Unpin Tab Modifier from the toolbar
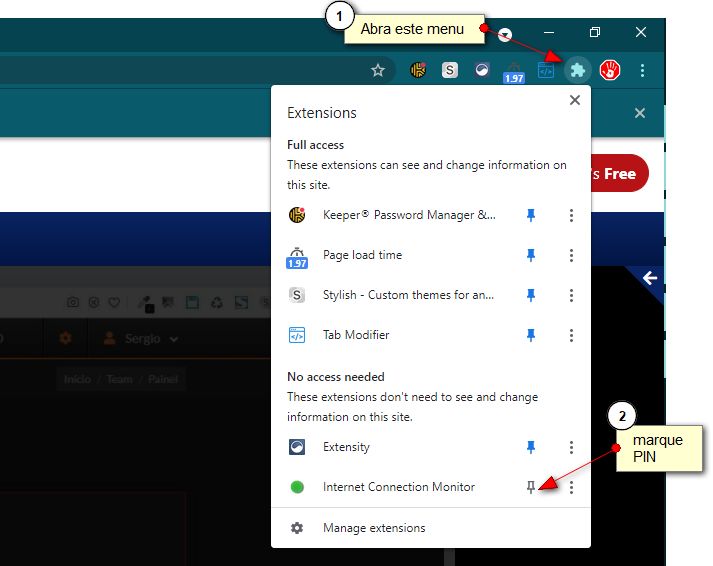The height and width of the screenshot is (566, 713). tap(531, 335)
